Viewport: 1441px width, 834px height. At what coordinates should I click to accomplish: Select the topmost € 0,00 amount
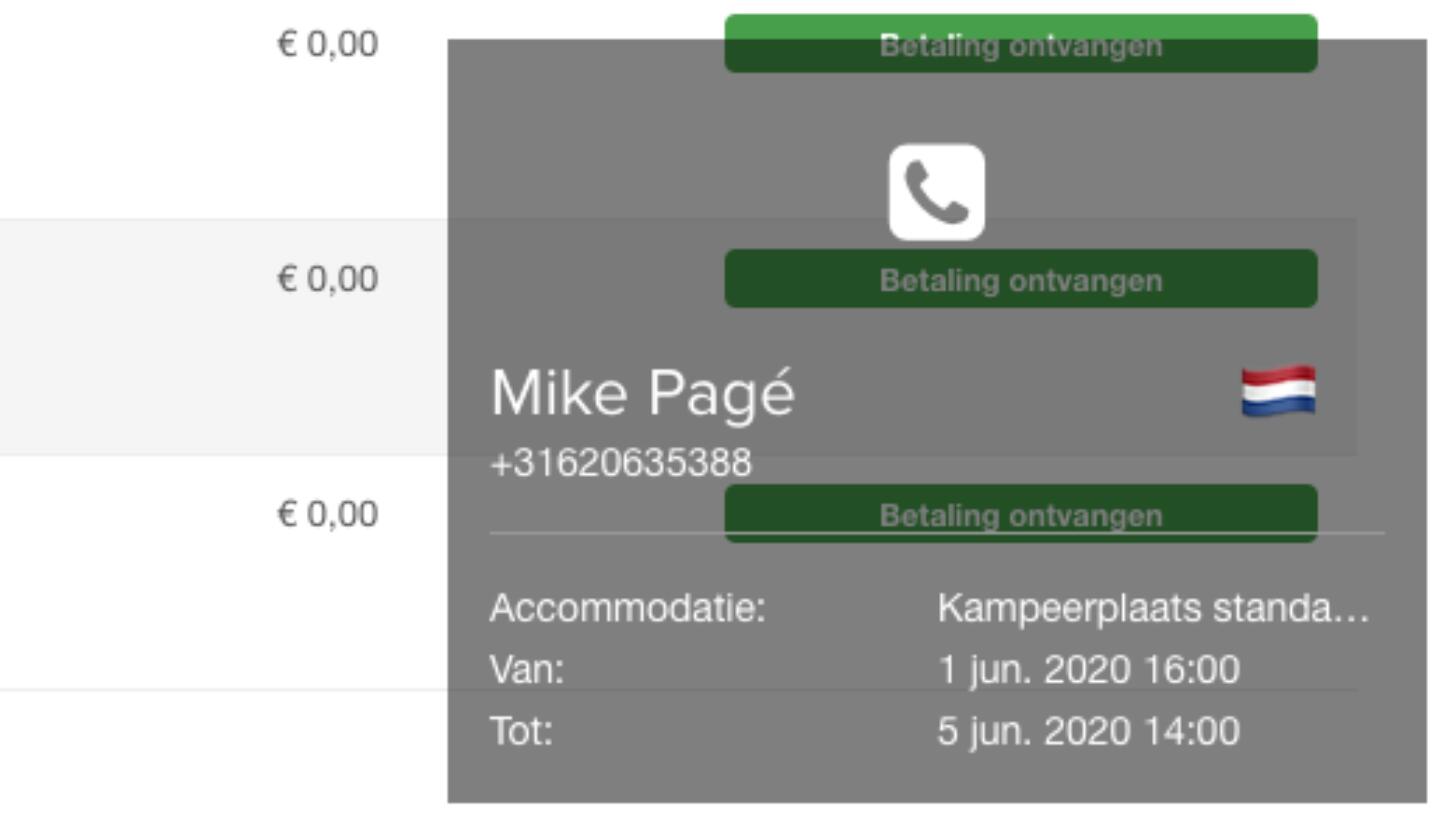(x=327, y=45)
